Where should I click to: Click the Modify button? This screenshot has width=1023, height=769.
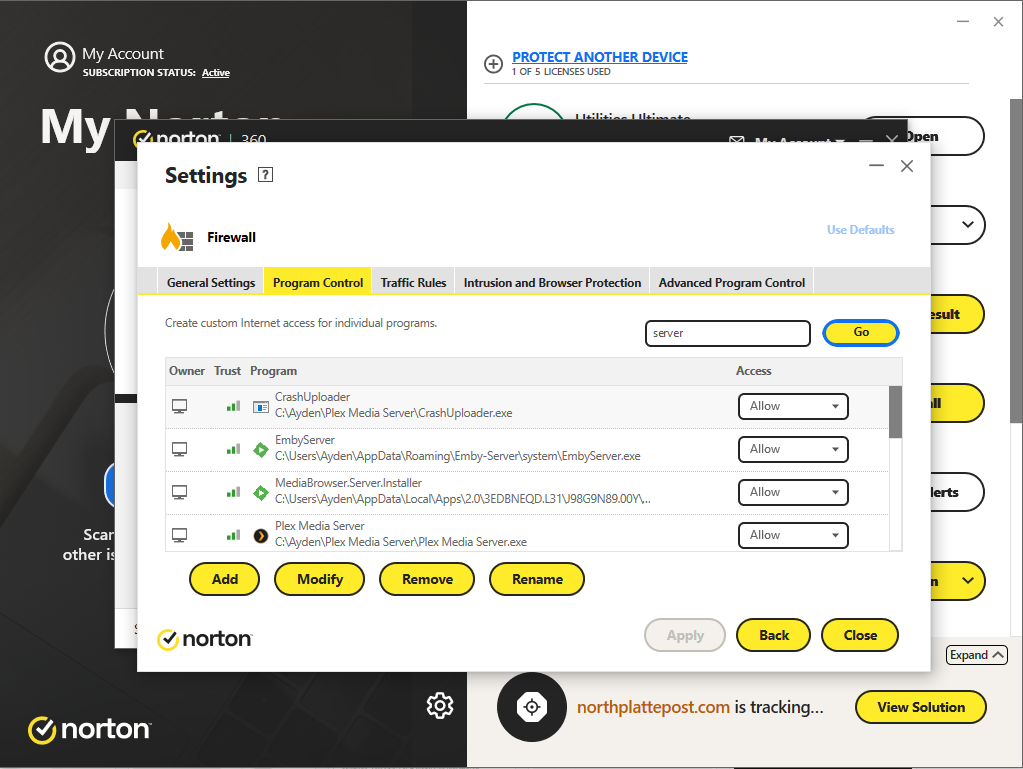tap(320, 579)
